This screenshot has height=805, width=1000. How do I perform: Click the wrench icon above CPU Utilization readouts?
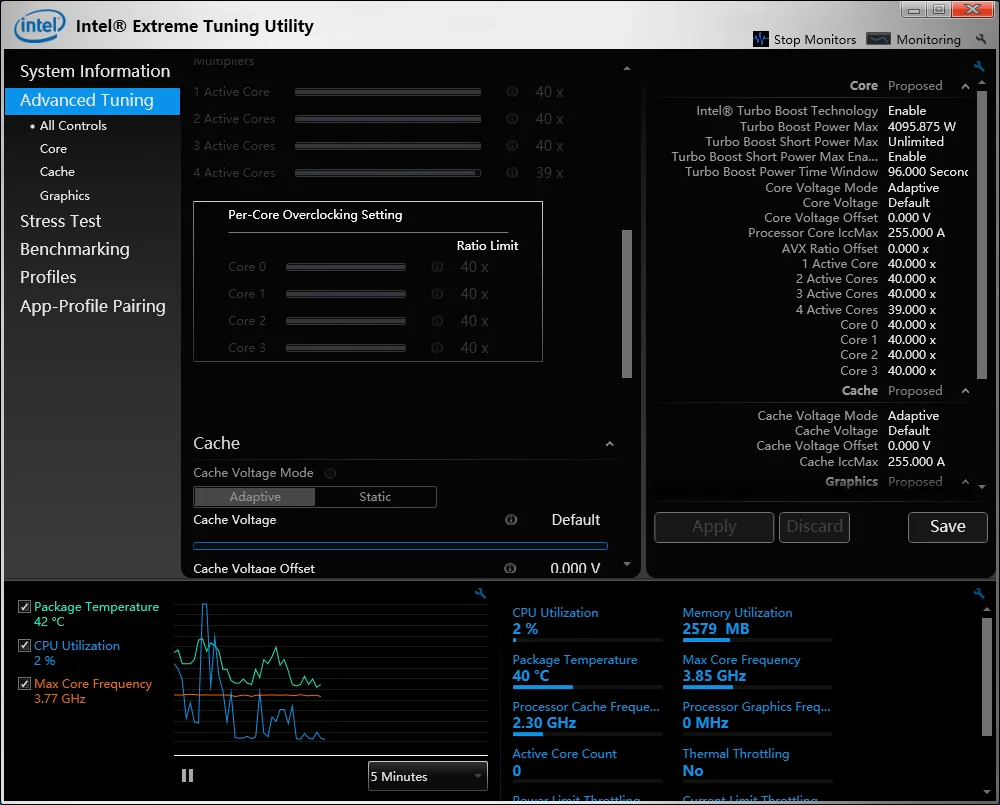click(979, 593)
